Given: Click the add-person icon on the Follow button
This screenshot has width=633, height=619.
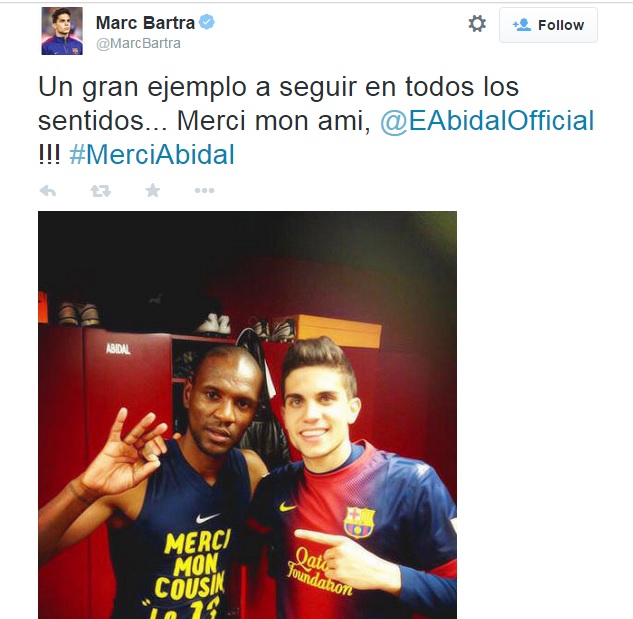Looking at the screenshot, I should pyautogui.click(x=522, y=25).
